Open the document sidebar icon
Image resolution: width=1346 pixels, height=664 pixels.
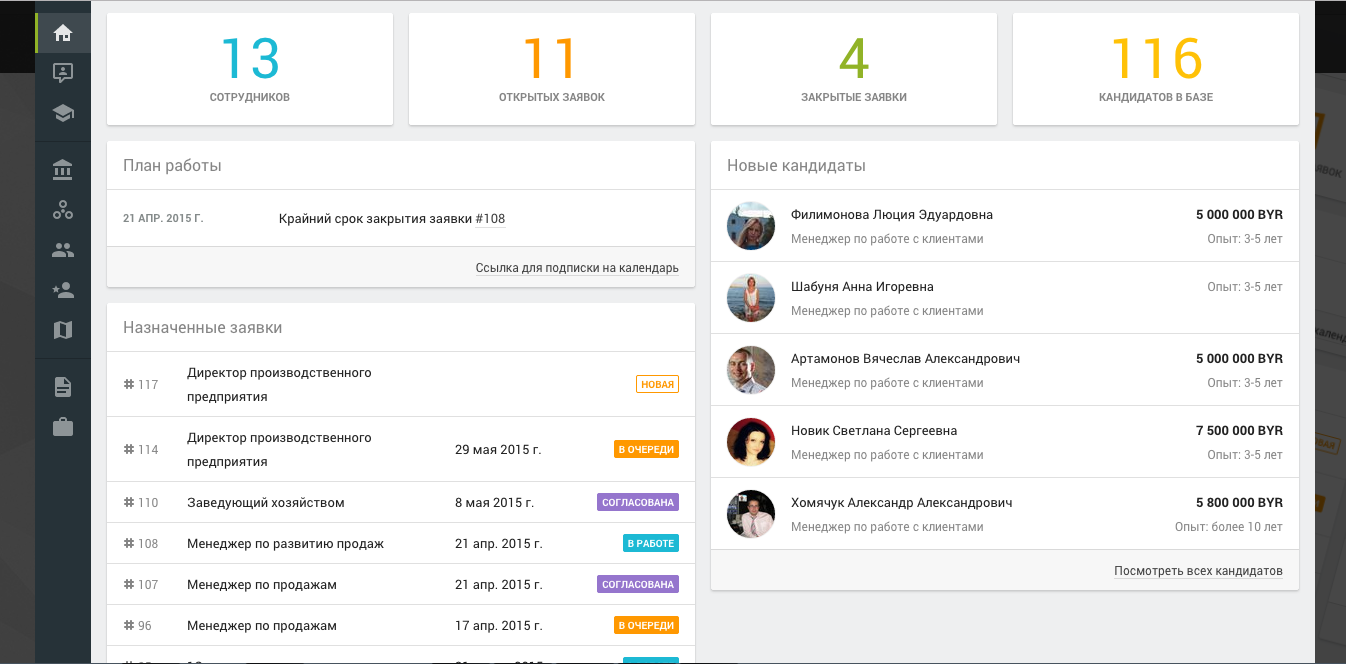(63, 387)
